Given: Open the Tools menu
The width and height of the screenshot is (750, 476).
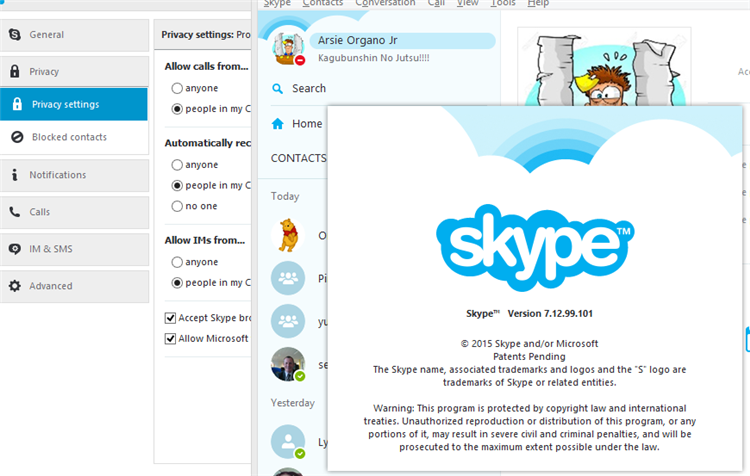Looking at the screenshot, I should point(503,3).
